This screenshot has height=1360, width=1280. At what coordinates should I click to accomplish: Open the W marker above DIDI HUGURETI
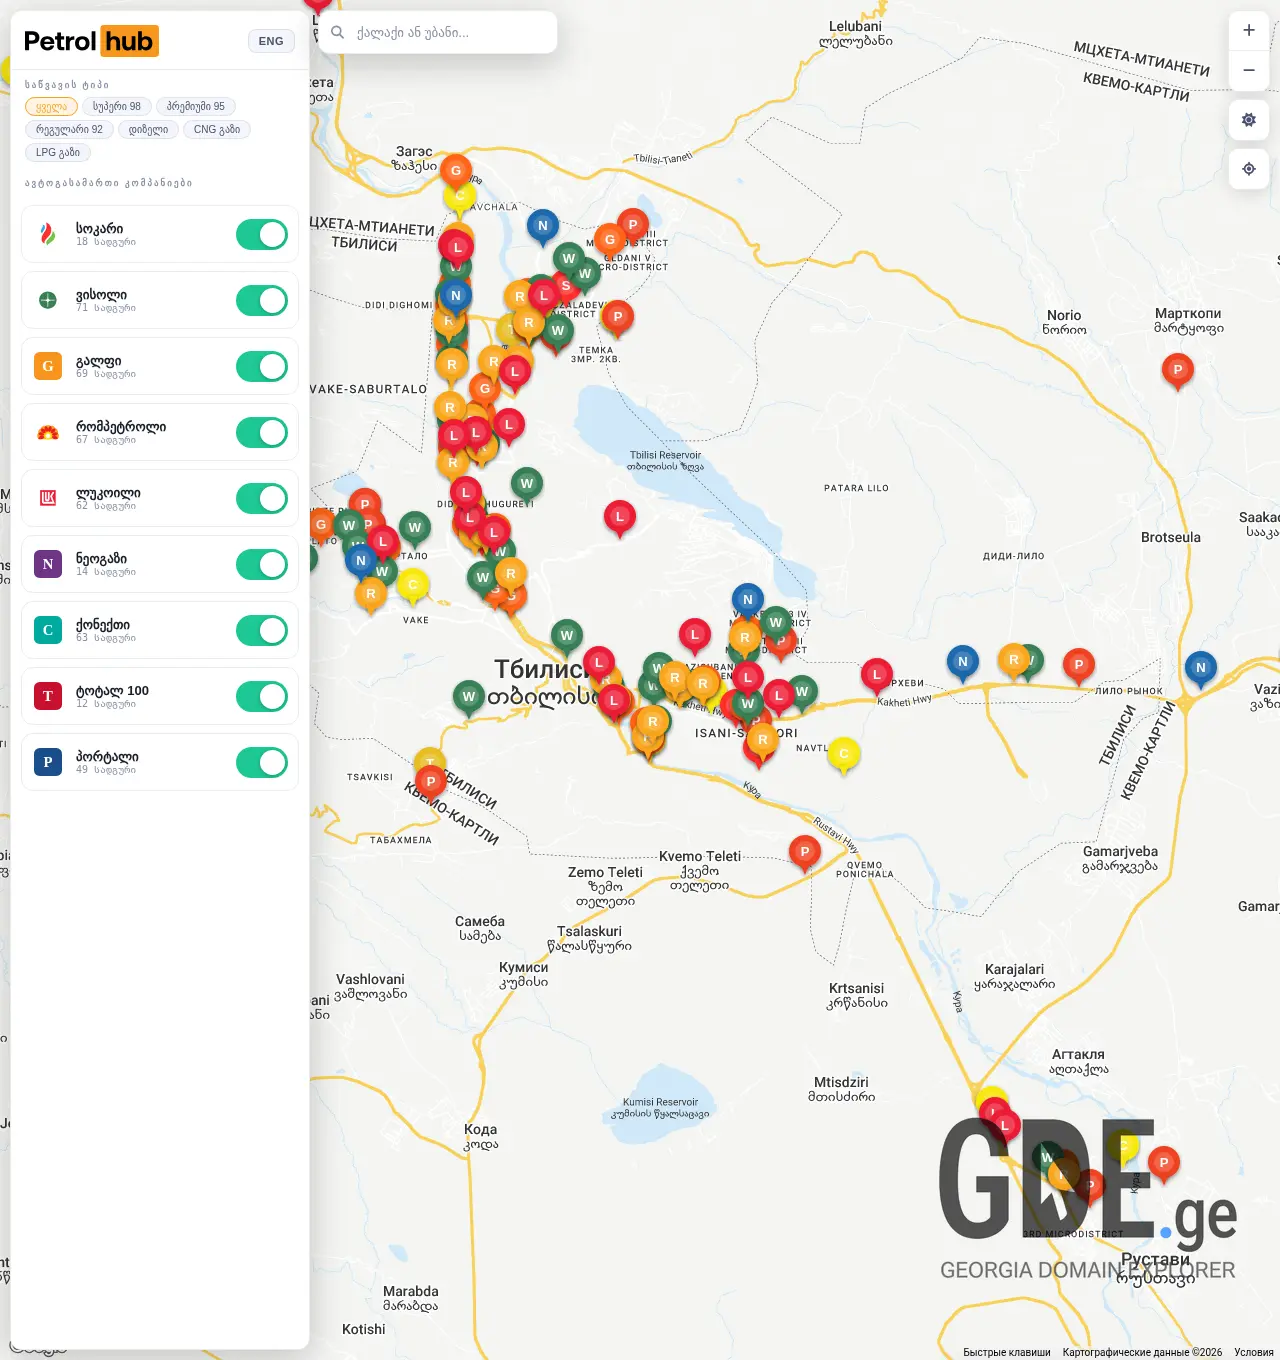(x=527, y=485)
